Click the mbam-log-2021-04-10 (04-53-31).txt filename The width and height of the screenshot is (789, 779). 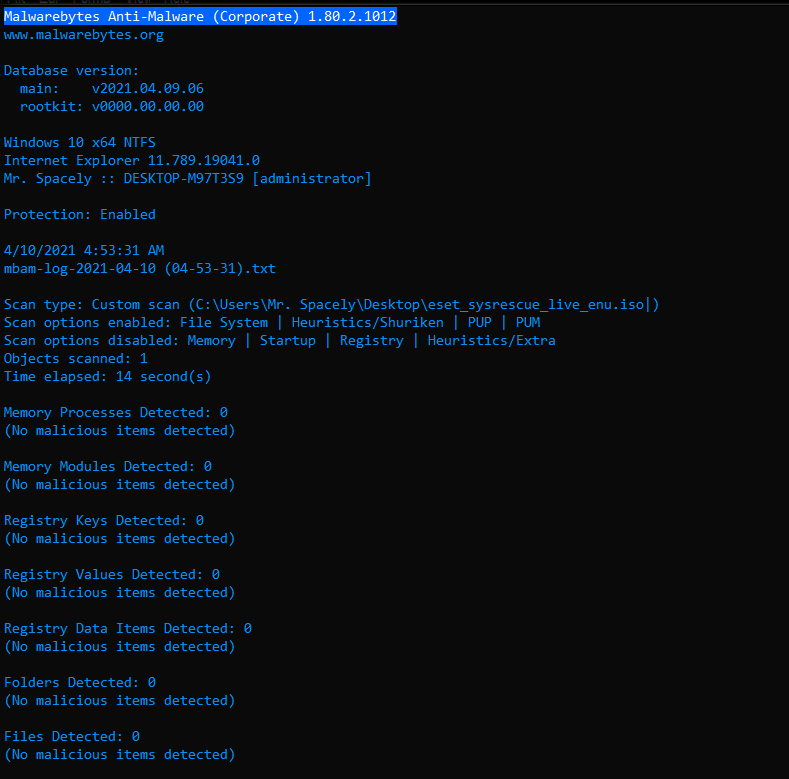[x=140, y=268]
